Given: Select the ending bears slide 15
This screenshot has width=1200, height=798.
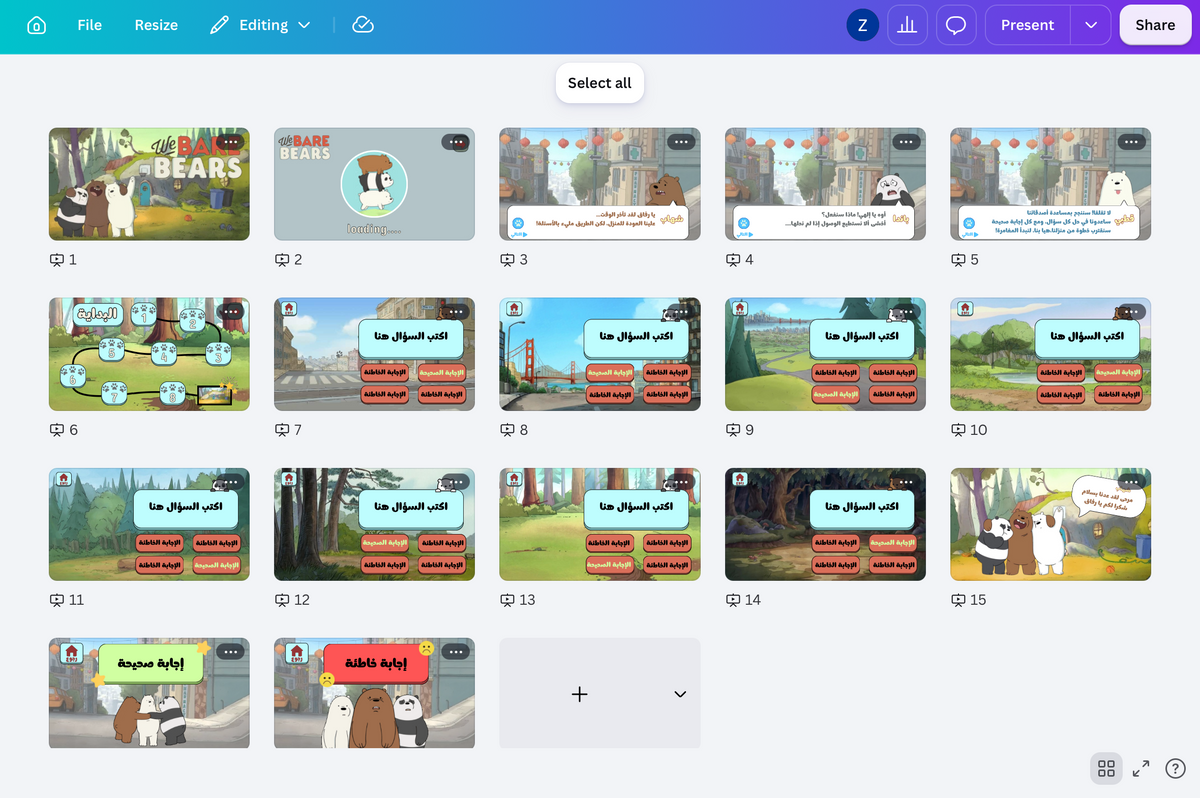Looking at the screenshot, I should tap(1051, 524).
